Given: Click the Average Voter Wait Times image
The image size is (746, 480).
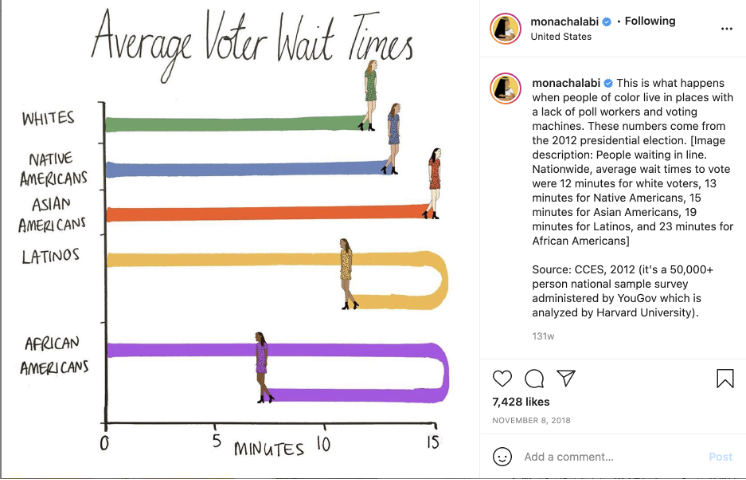Looking at the screenshot, I should coord(240,239).
